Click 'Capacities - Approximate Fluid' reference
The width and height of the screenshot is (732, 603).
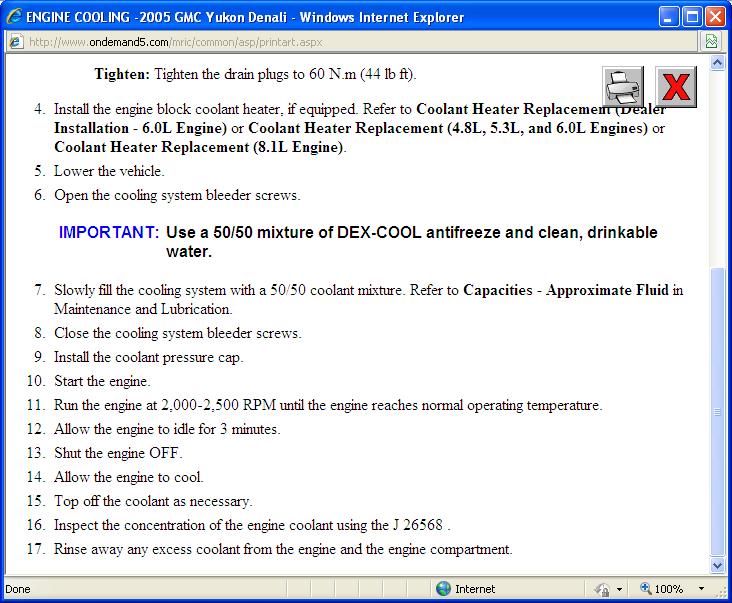[x=566, y=290]
